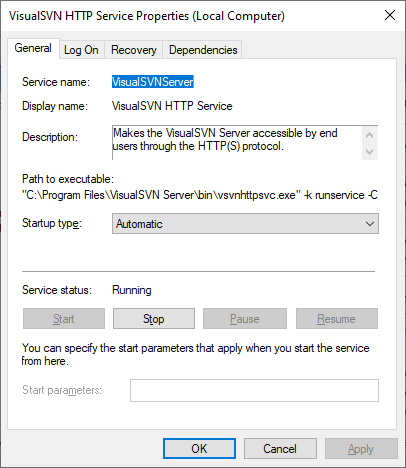
Task: Click the description scrollbar down arrow
Action: (369, 152)
